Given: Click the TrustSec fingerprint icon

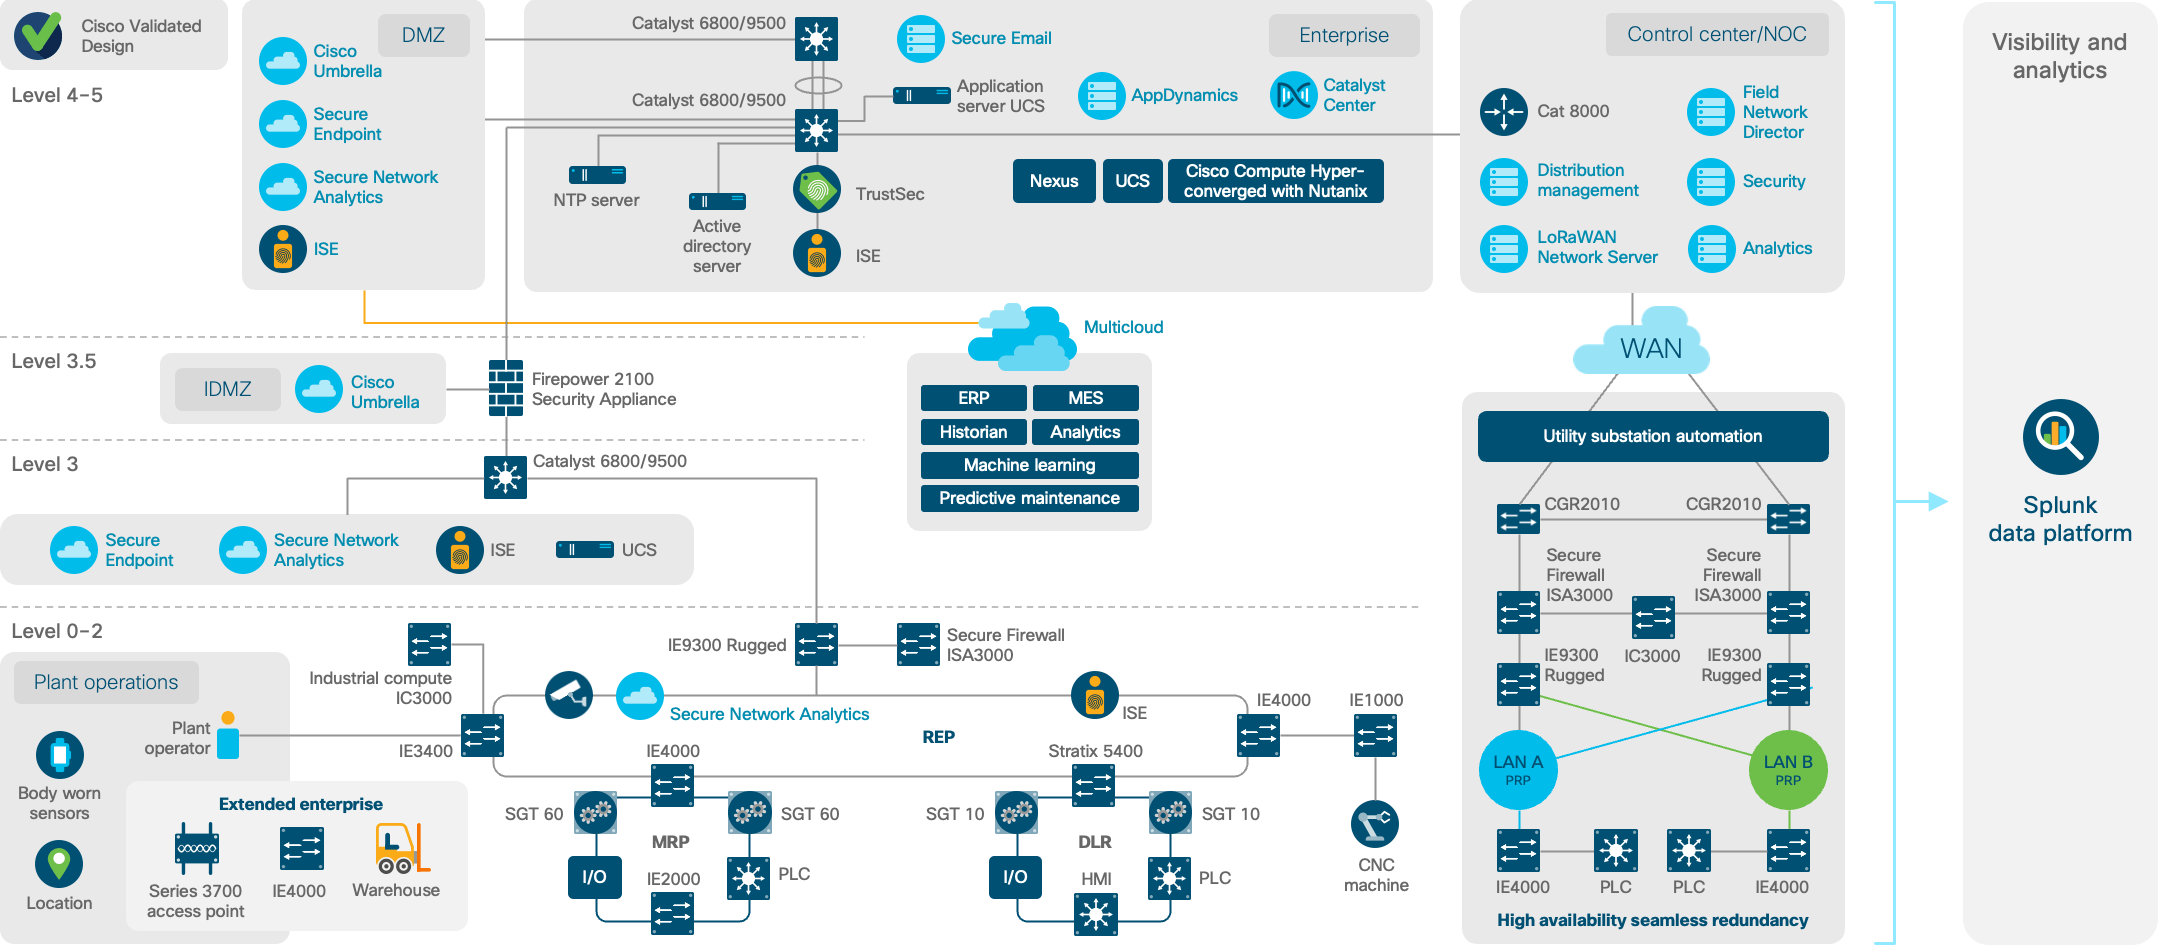Looking at the screenshot, I should [817, 189].
